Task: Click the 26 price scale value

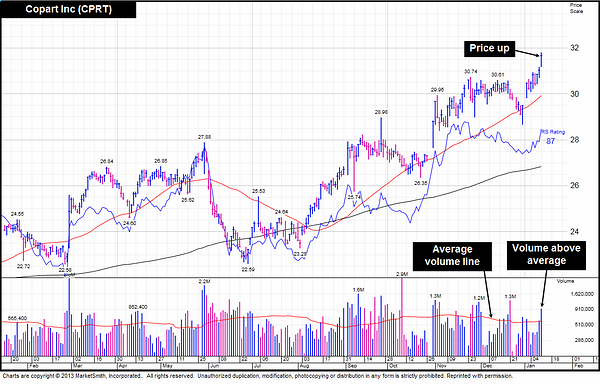Action: pyautogui.click(x=574, y=185)
